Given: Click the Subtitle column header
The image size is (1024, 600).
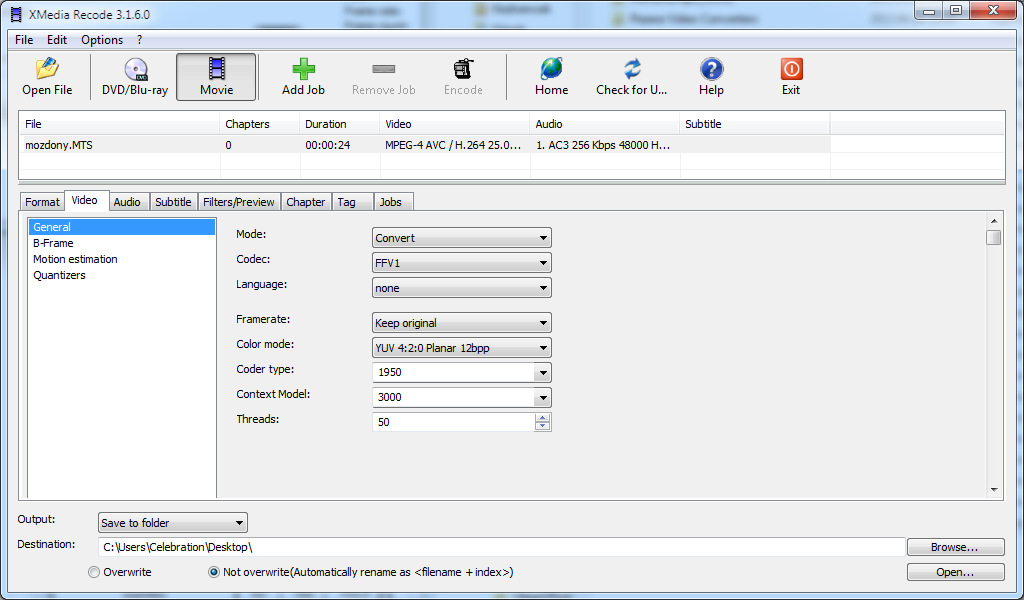Looking at the screenshot, I should click(x=754, y=124).
